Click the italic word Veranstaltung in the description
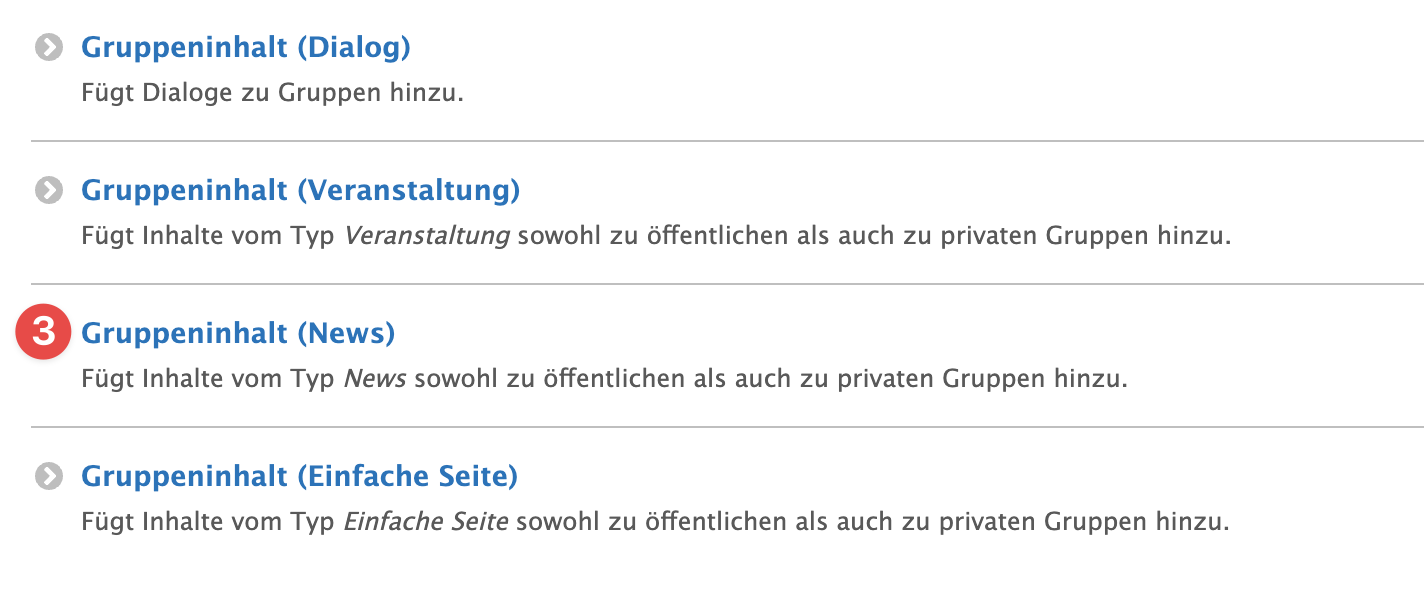 click(x=427, y=237)
